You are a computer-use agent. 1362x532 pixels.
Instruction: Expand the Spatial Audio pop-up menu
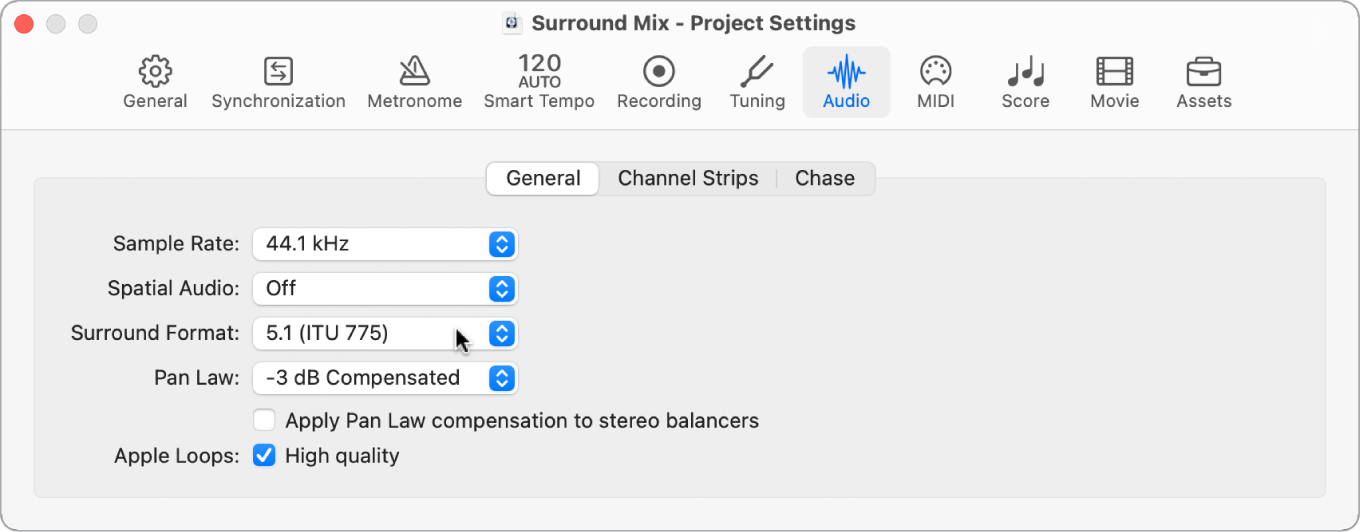pos(385,288)
